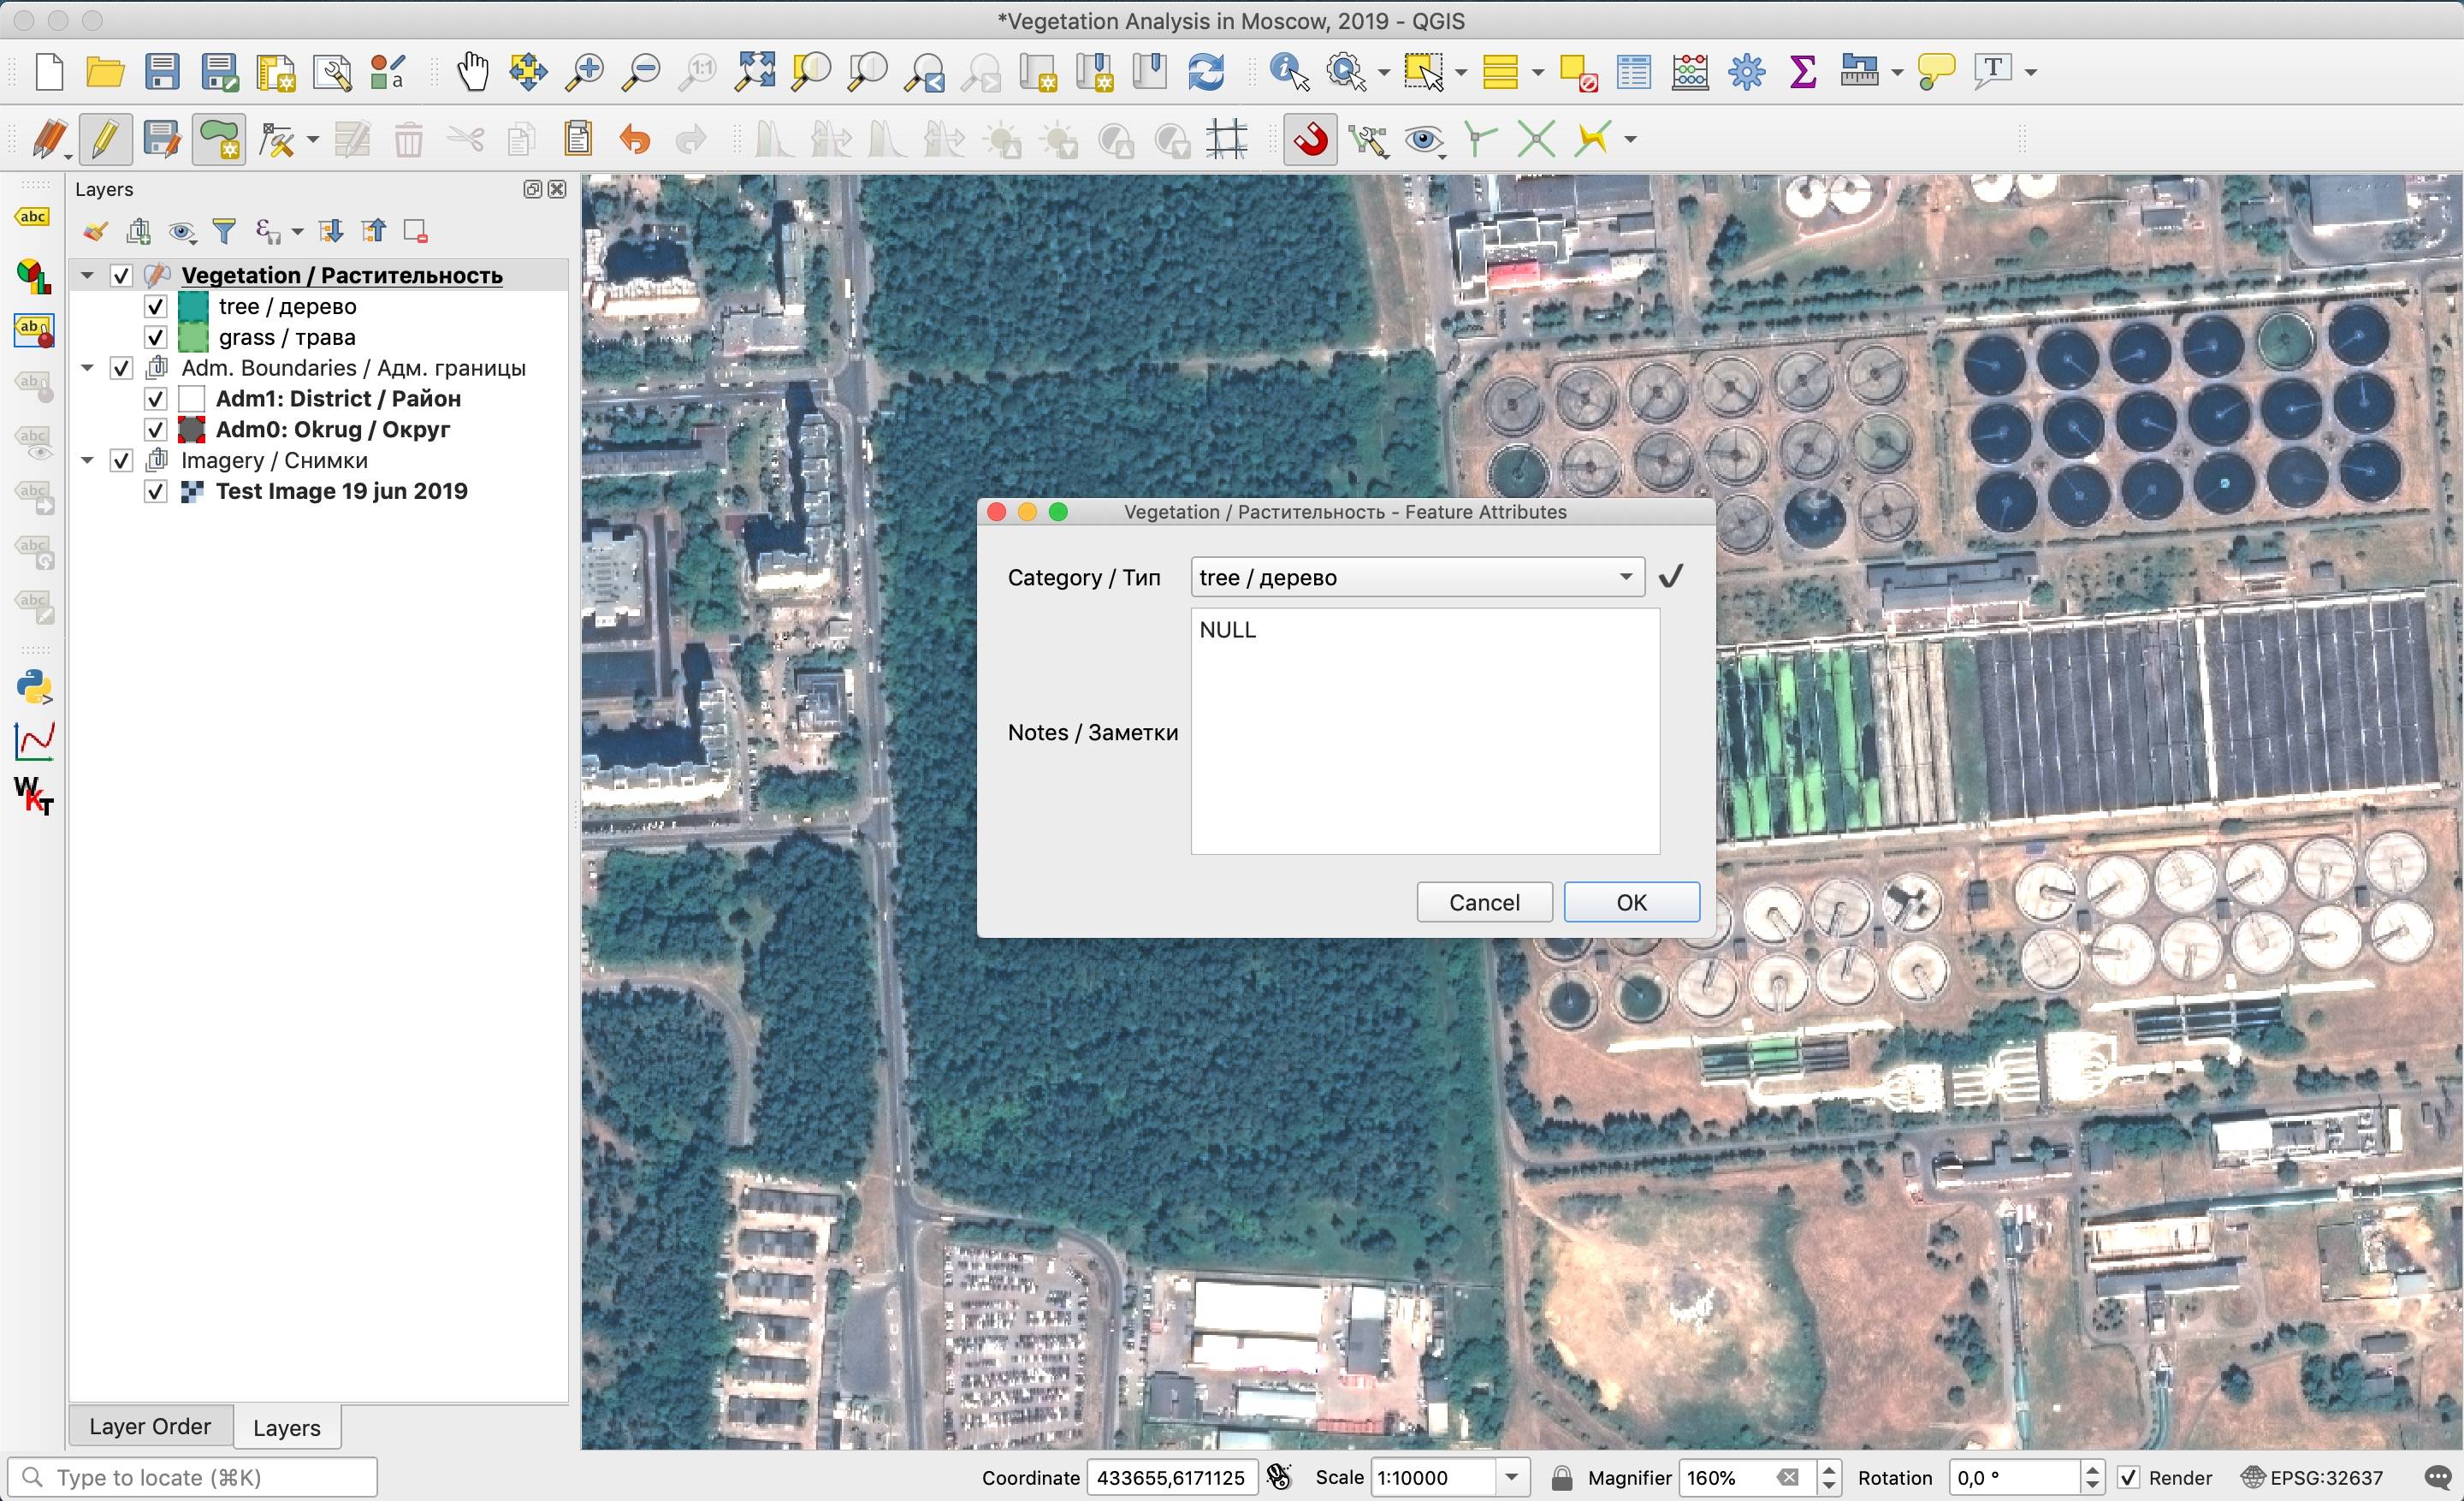Click Remove Layer icon in Layers panel
2464x1501 pixels.
coord(415,232)
